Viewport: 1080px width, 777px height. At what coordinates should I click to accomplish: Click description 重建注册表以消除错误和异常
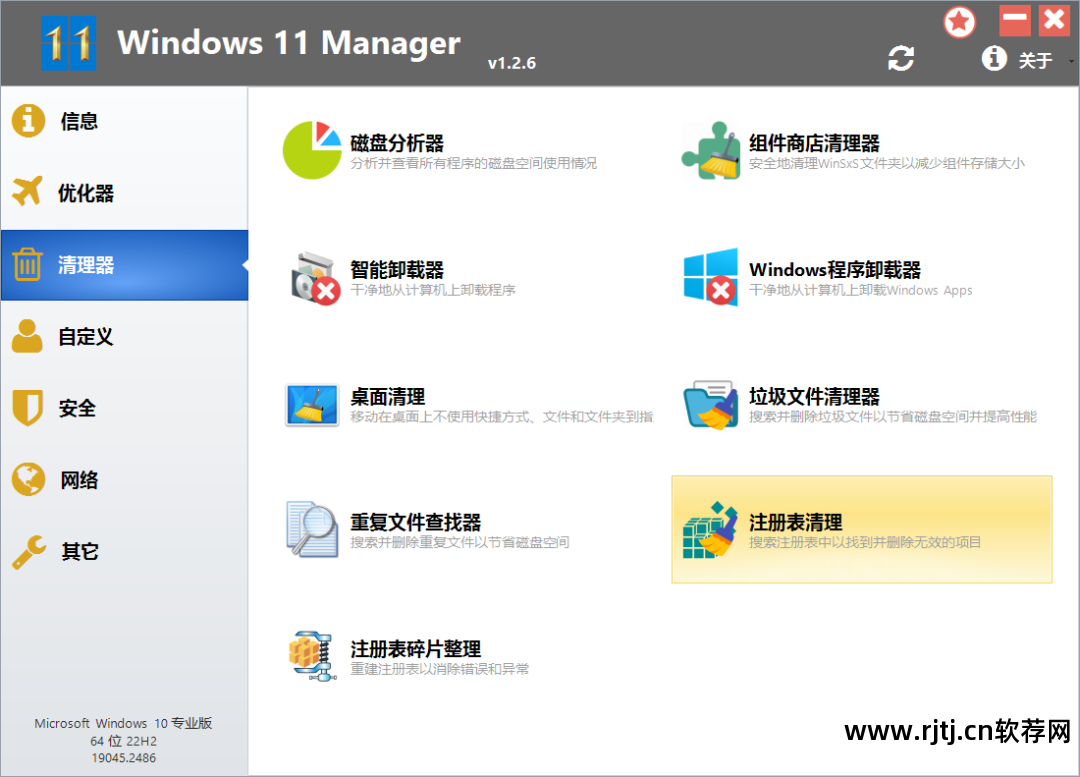click(440, 669)
